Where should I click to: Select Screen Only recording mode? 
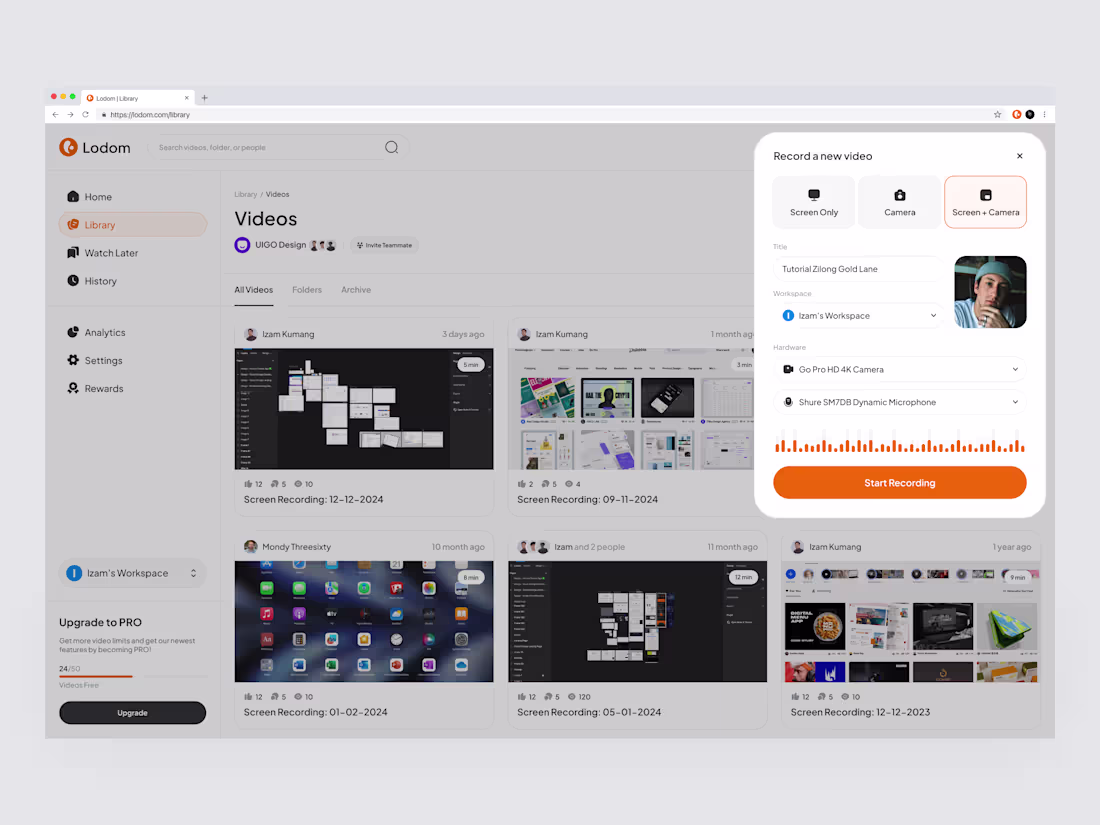[813, 201]
